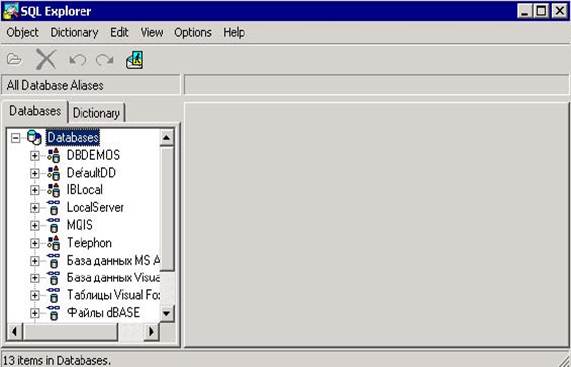Click the tree scroll down arrow
The height and width of the screenshot is (367, 571).
tap(167, 313)
